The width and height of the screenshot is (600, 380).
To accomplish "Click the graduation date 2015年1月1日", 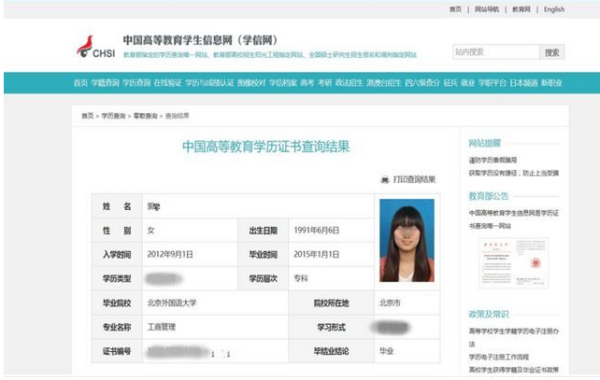I will click(316, 254).
